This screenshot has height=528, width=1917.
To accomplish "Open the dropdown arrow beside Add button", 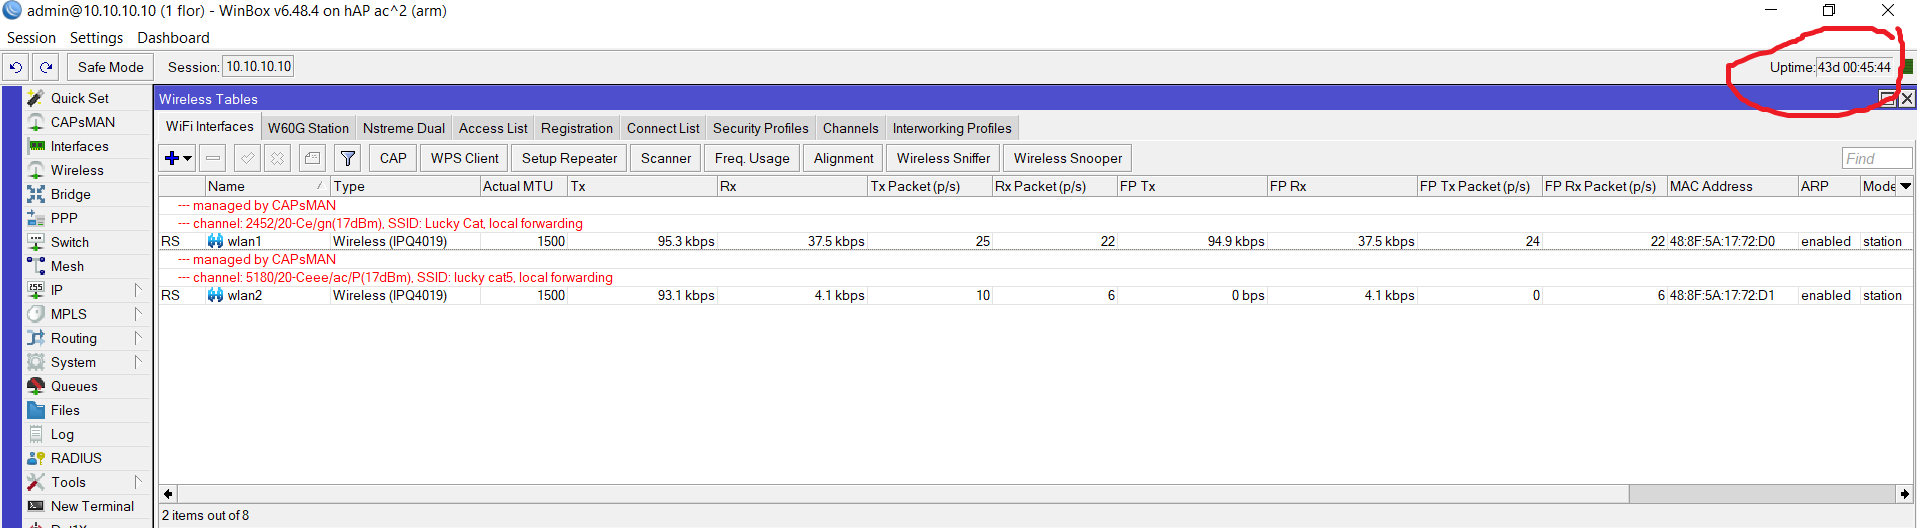I will click(187, 158).
